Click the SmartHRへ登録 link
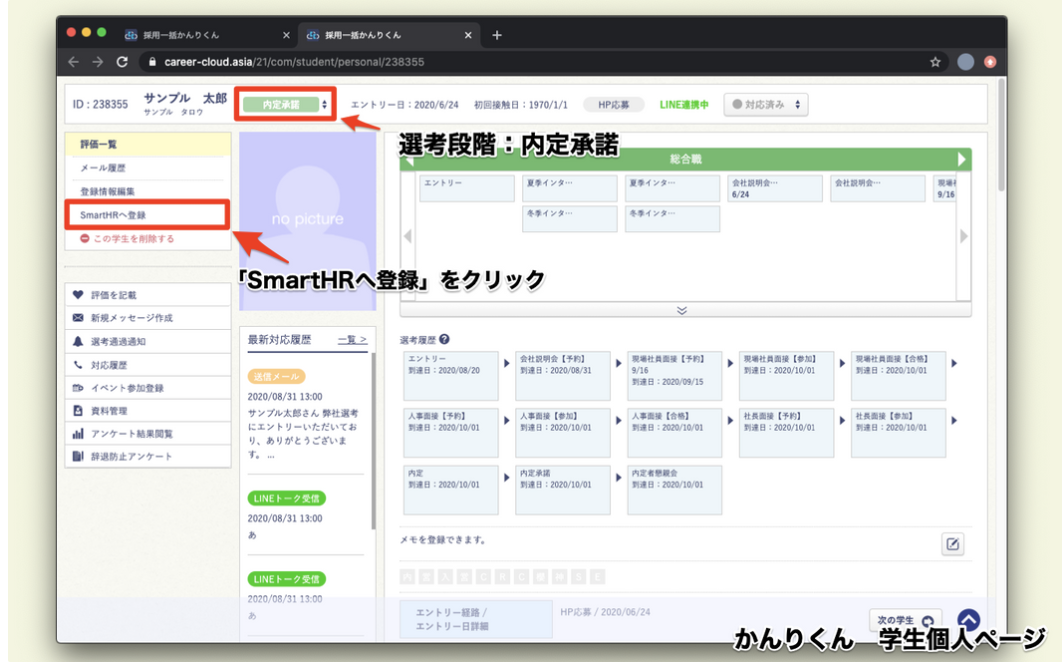 [x=113, y=215]
